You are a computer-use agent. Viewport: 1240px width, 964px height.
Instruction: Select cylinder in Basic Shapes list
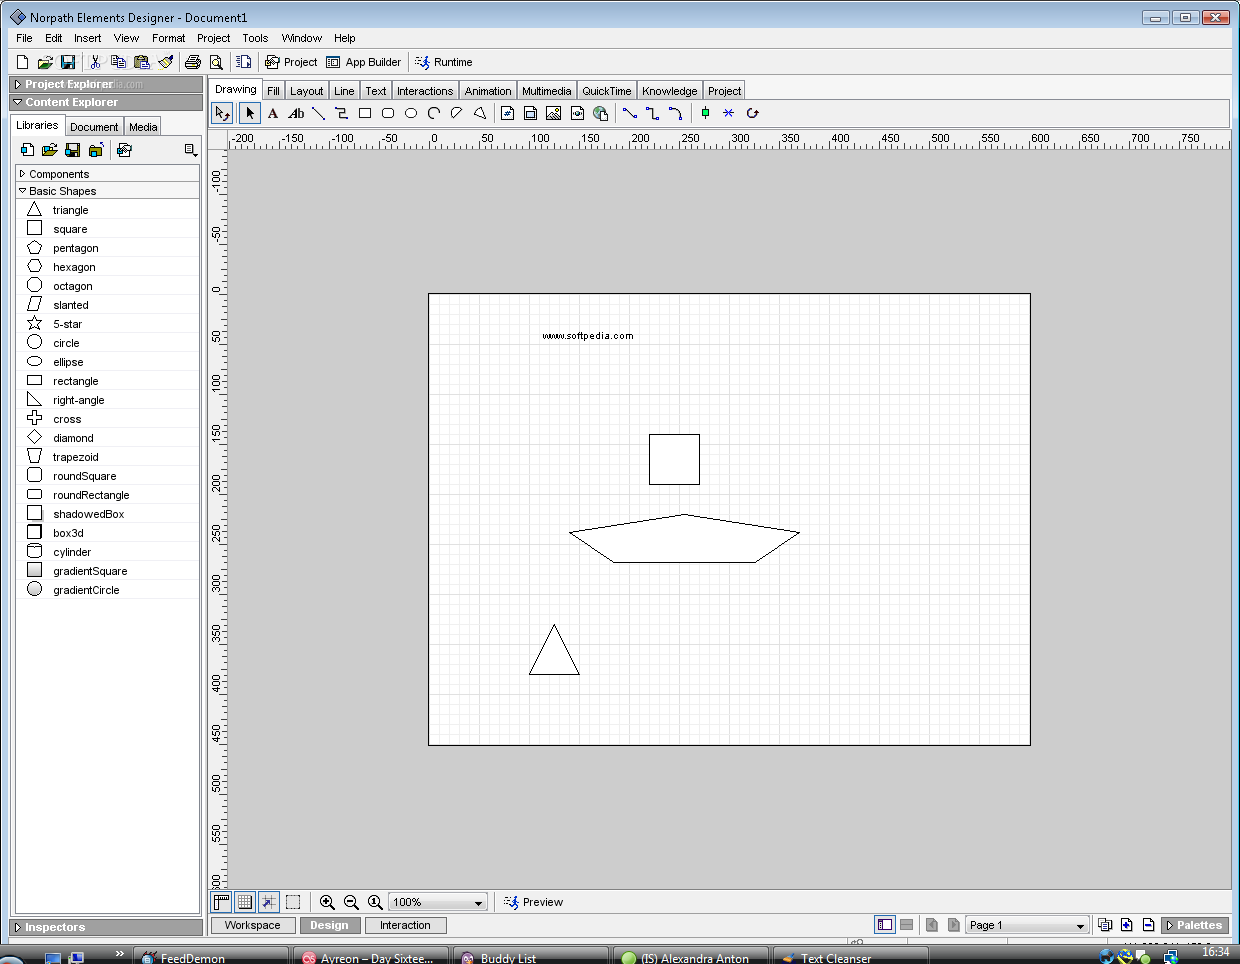107,552
